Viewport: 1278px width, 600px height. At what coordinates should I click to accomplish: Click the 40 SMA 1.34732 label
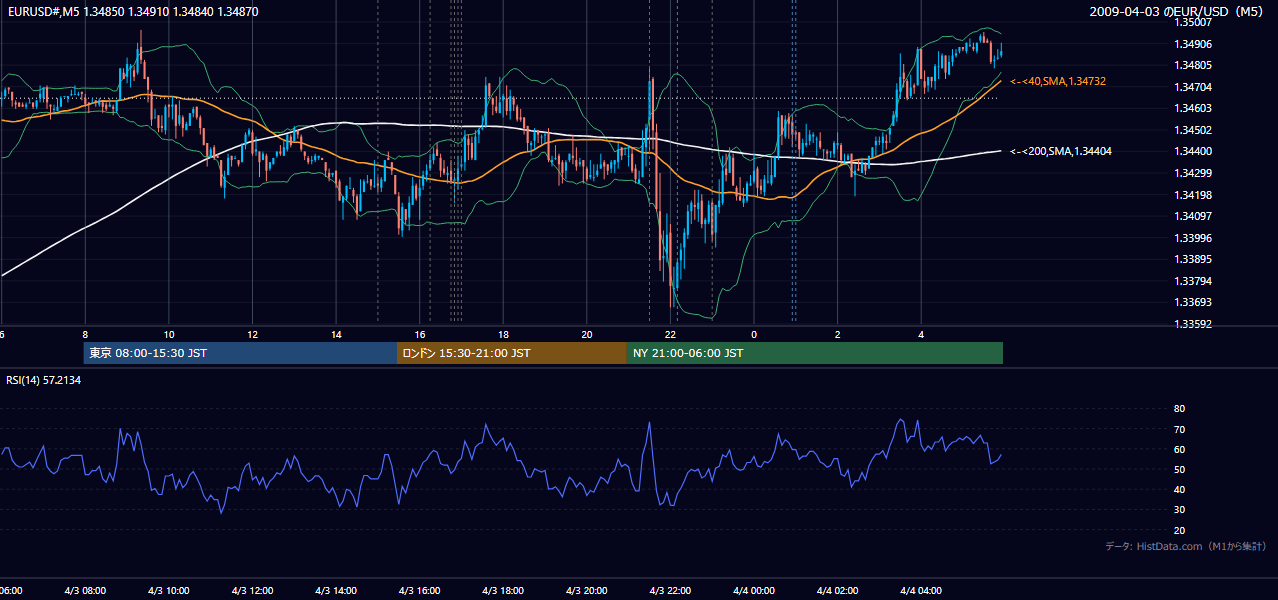1058,81
